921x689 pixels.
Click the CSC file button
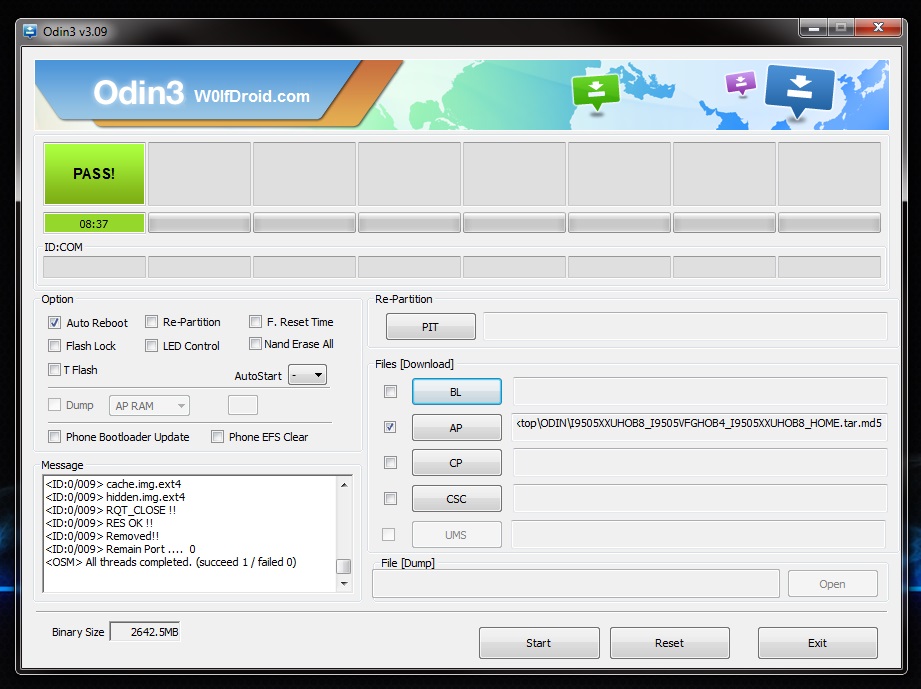[456, 499]
